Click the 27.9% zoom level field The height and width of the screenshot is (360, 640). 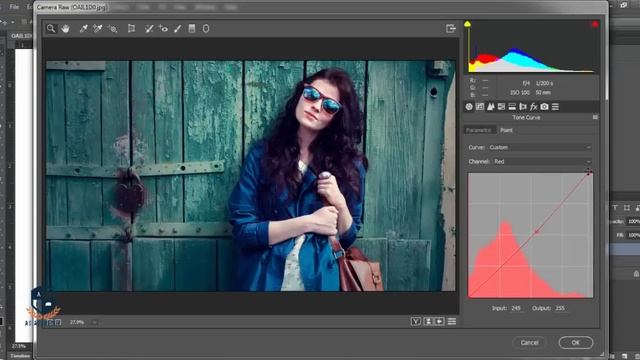(x=77, y=322)
